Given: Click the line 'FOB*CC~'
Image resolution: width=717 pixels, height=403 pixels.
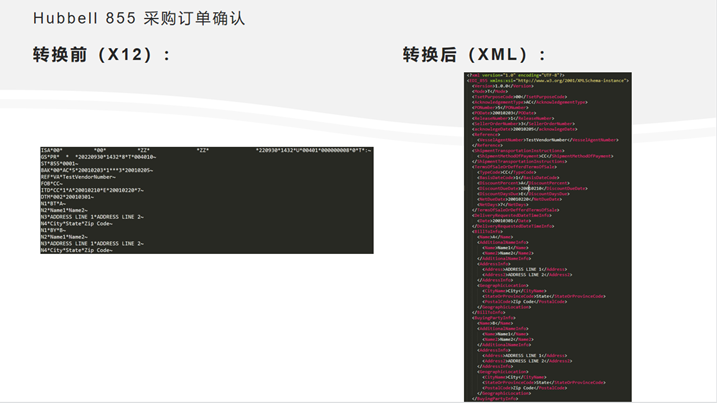Looking at the screenshot, I should 52,183.
